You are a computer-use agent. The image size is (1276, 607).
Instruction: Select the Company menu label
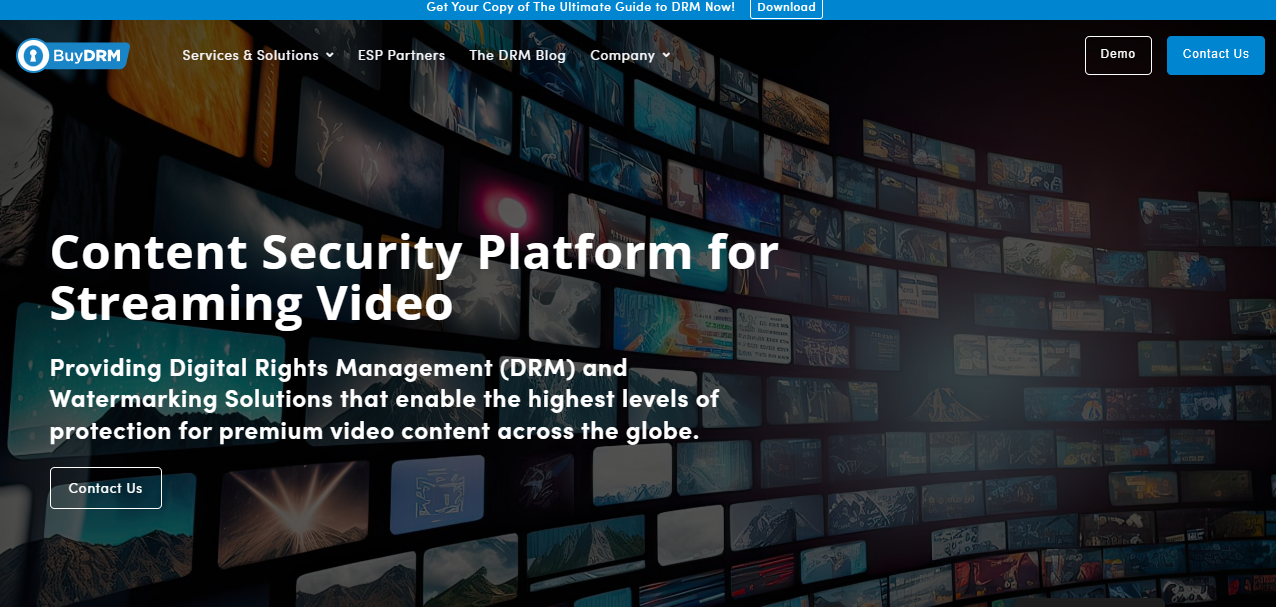click(622, 55)
